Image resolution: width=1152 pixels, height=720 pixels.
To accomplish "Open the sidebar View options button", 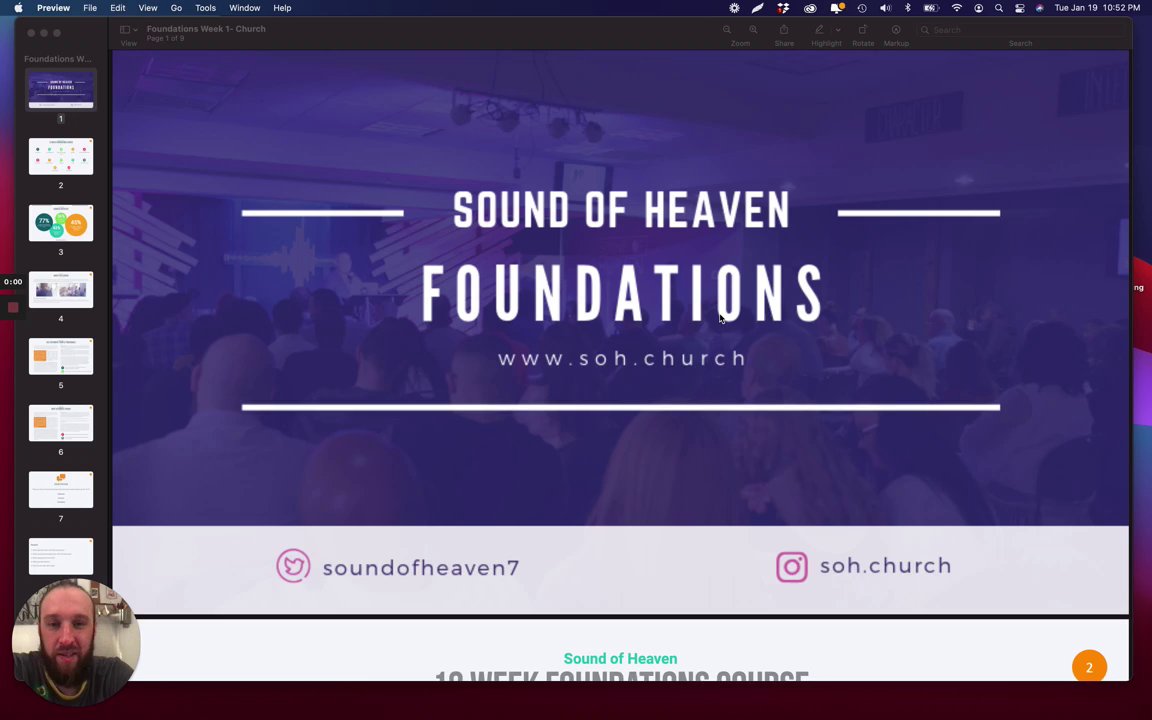I will point(129,29).
